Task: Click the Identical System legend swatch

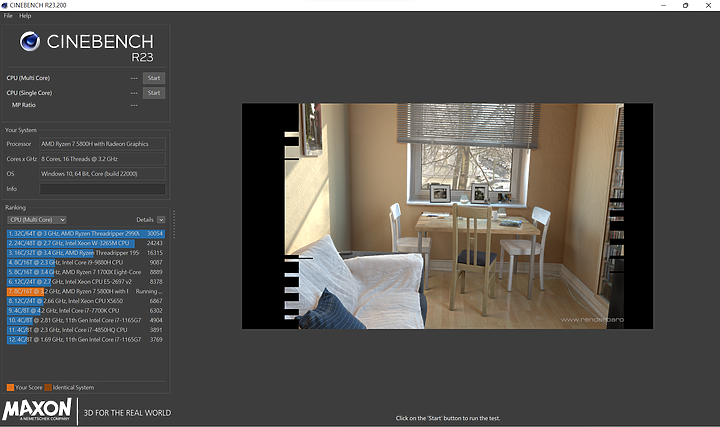Action: click(48, 388)
